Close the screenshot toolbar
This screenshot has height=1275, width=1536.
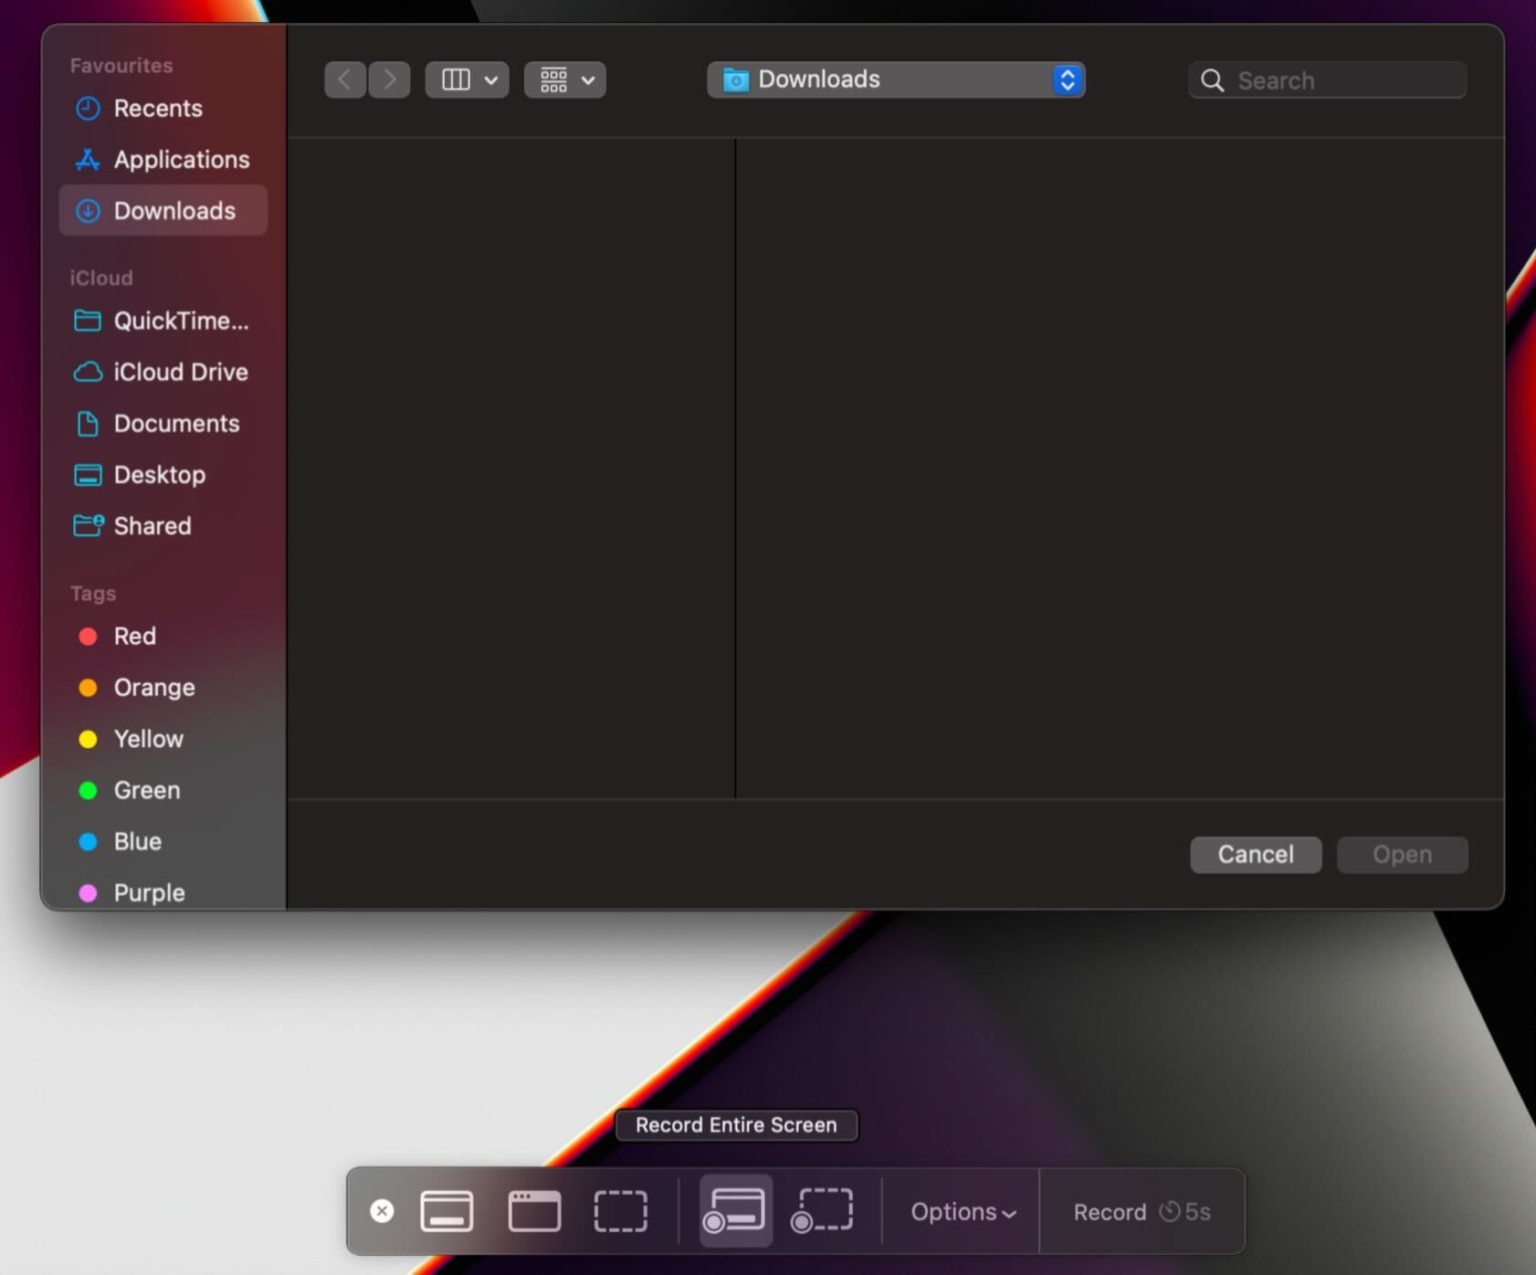pyautogui.click(x=382, y=1211)
